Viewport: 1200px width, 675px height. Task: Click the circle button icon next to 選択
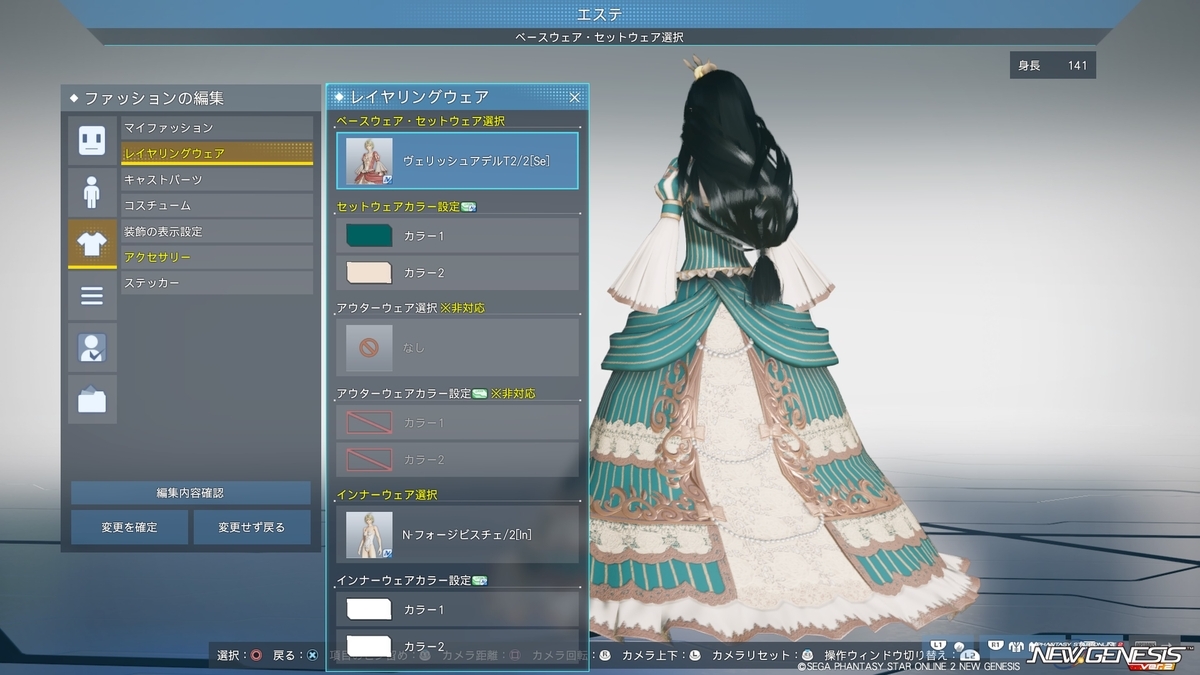click(x=256, y=655)
